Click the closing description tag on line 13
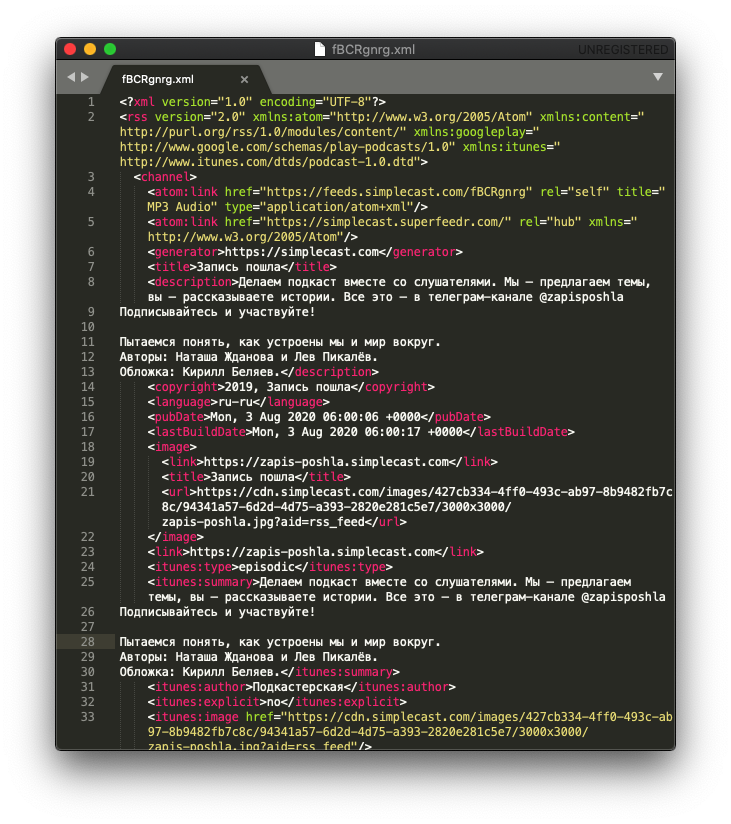The width and height of the screenshot is (731, 824). point(330,372)
